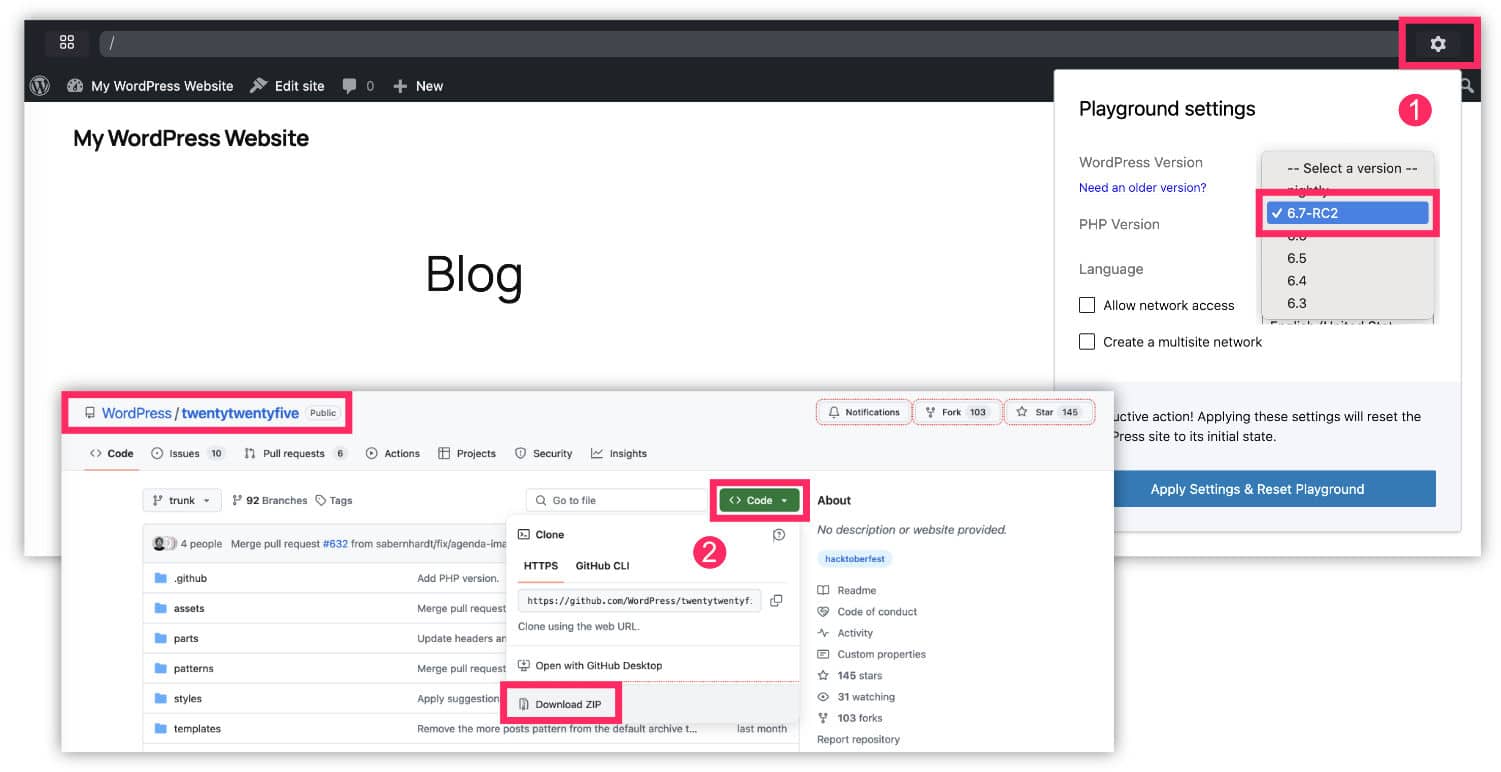The width and height of the screenshot is (1501, 772).
Task: Open the assets folder
Action: coord(189,608)
